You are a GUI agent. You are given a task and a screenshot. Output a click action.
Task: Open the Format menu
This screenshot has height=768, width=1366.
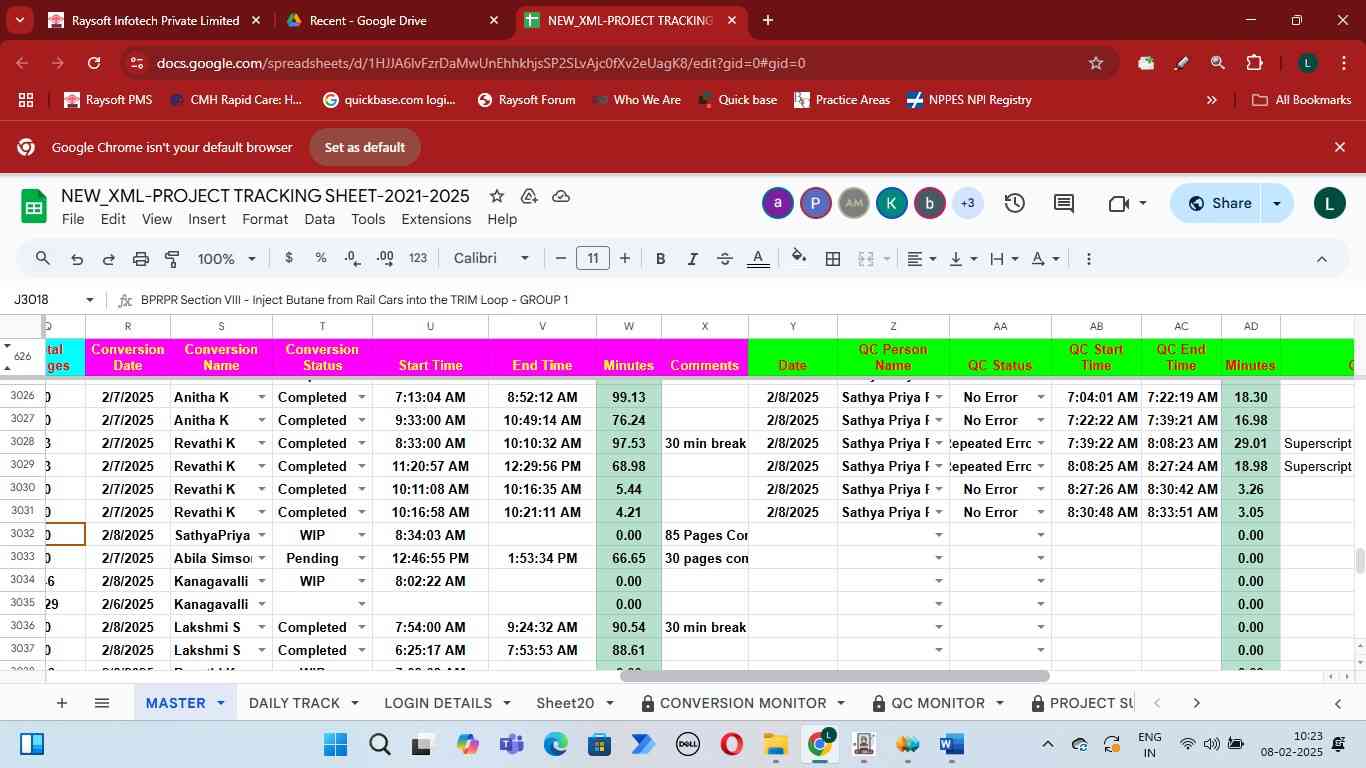coord(265,219)
